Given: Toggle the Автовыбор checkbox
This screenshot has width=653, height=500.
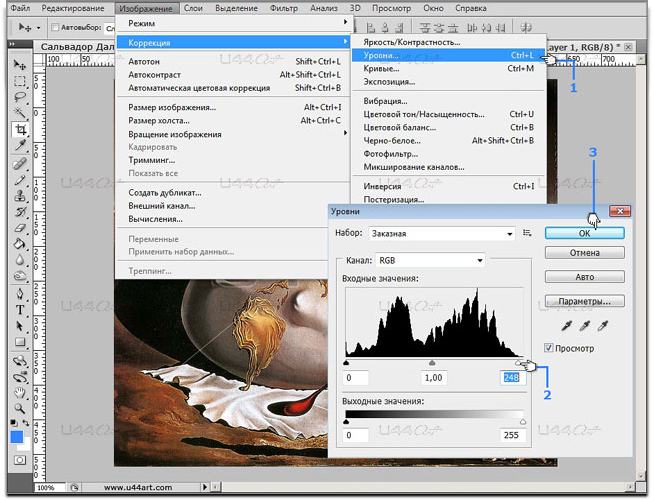Looking at the screenshot, I should (x=55, y=27).
